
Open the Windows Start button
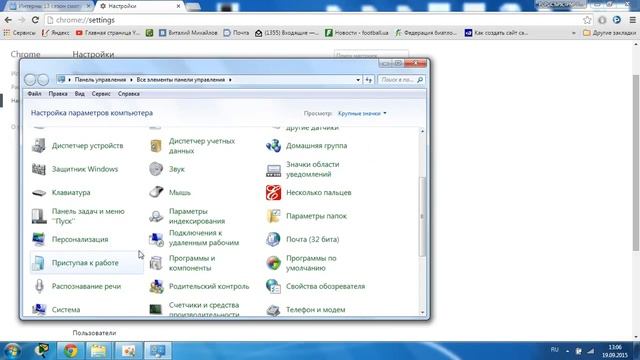pos(13,351)
